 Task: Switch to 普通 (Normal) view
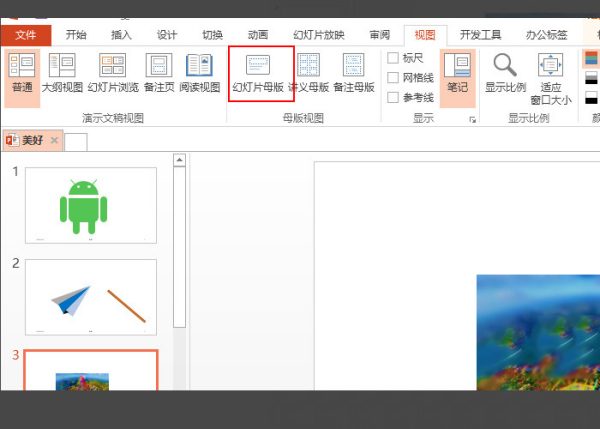[x=22, y=78]
